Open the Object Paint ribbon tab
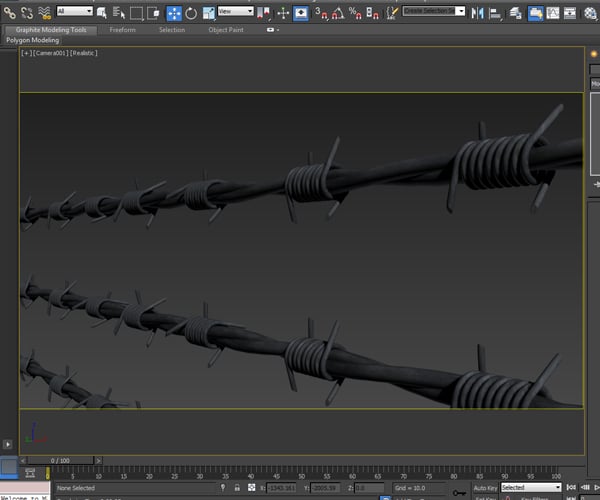 coord(225,30)
